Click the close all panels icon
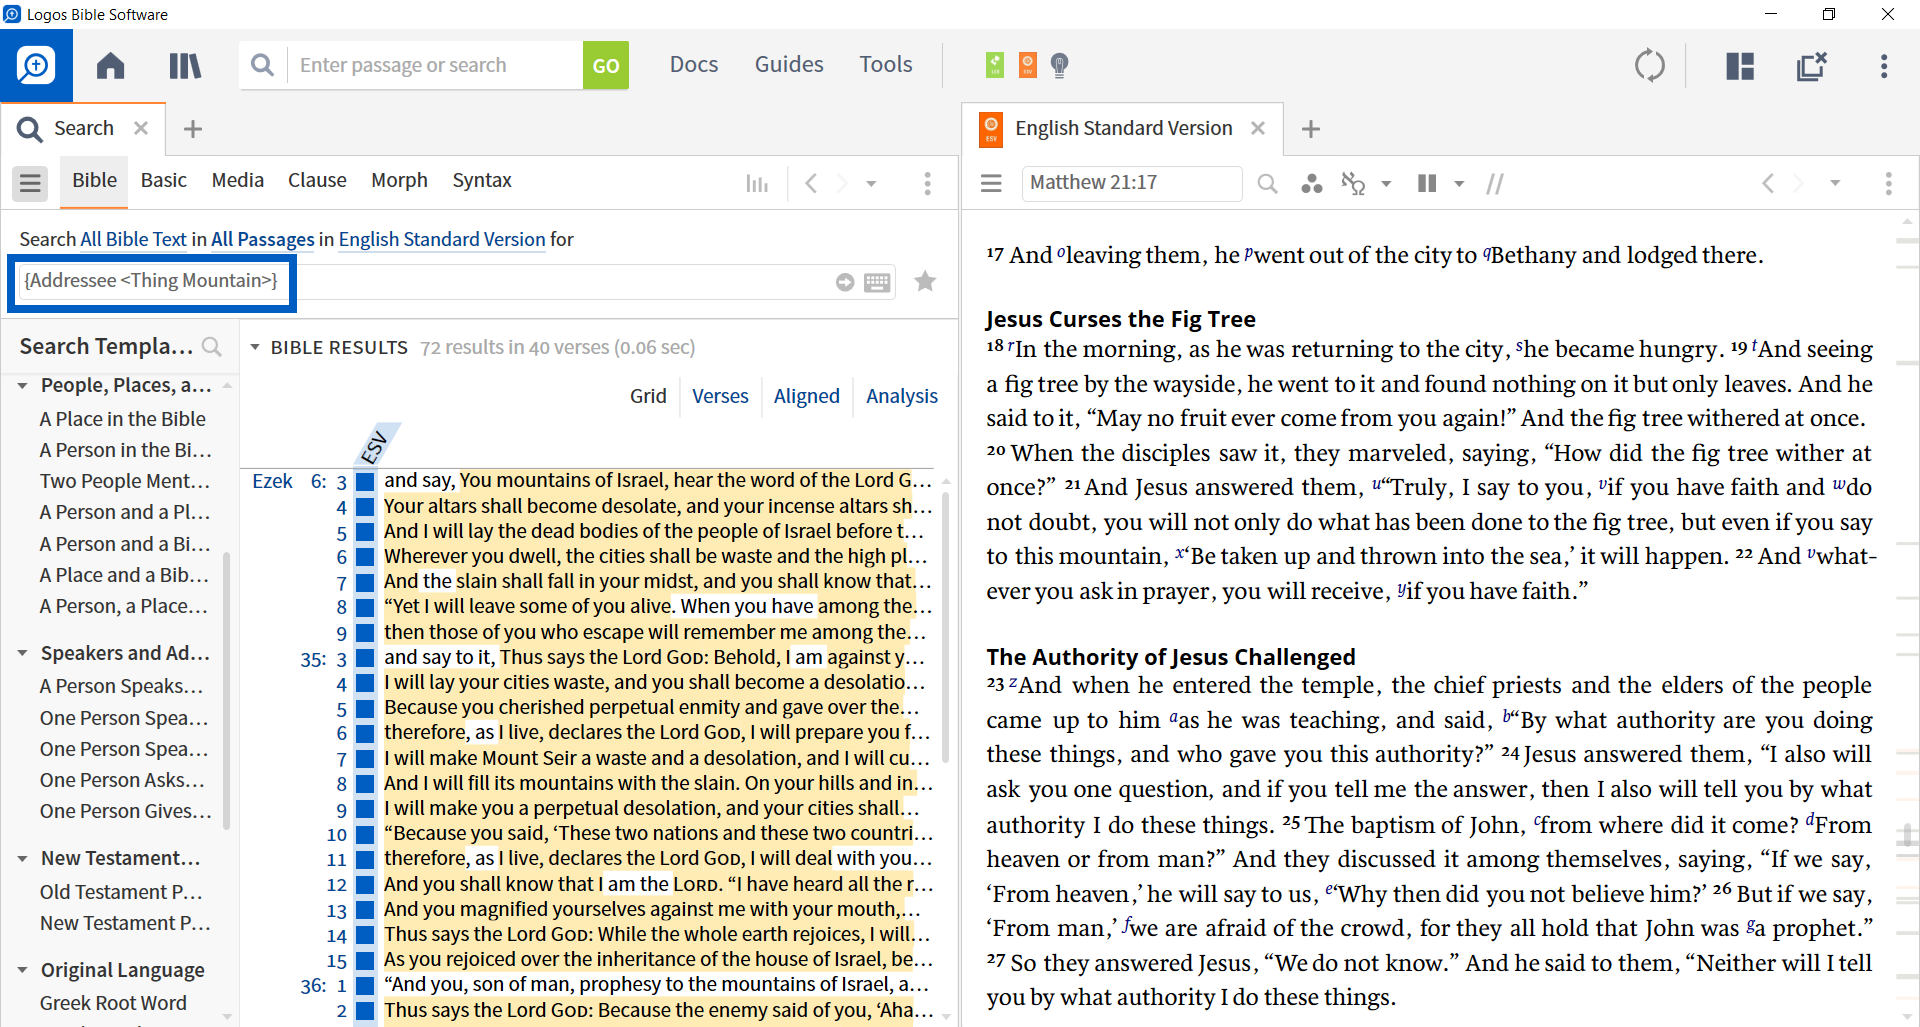The width and height of the screenshot is (1920, 1027). coord(1811,66)
